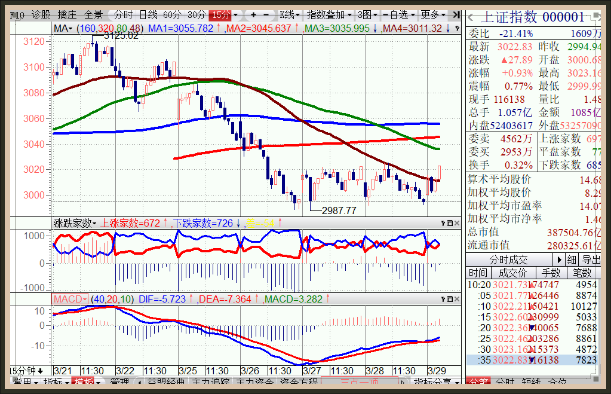This screenshot has width=611, height=394.
Task: Close the MACD sub-panel
Action: [x=457, y=299]
